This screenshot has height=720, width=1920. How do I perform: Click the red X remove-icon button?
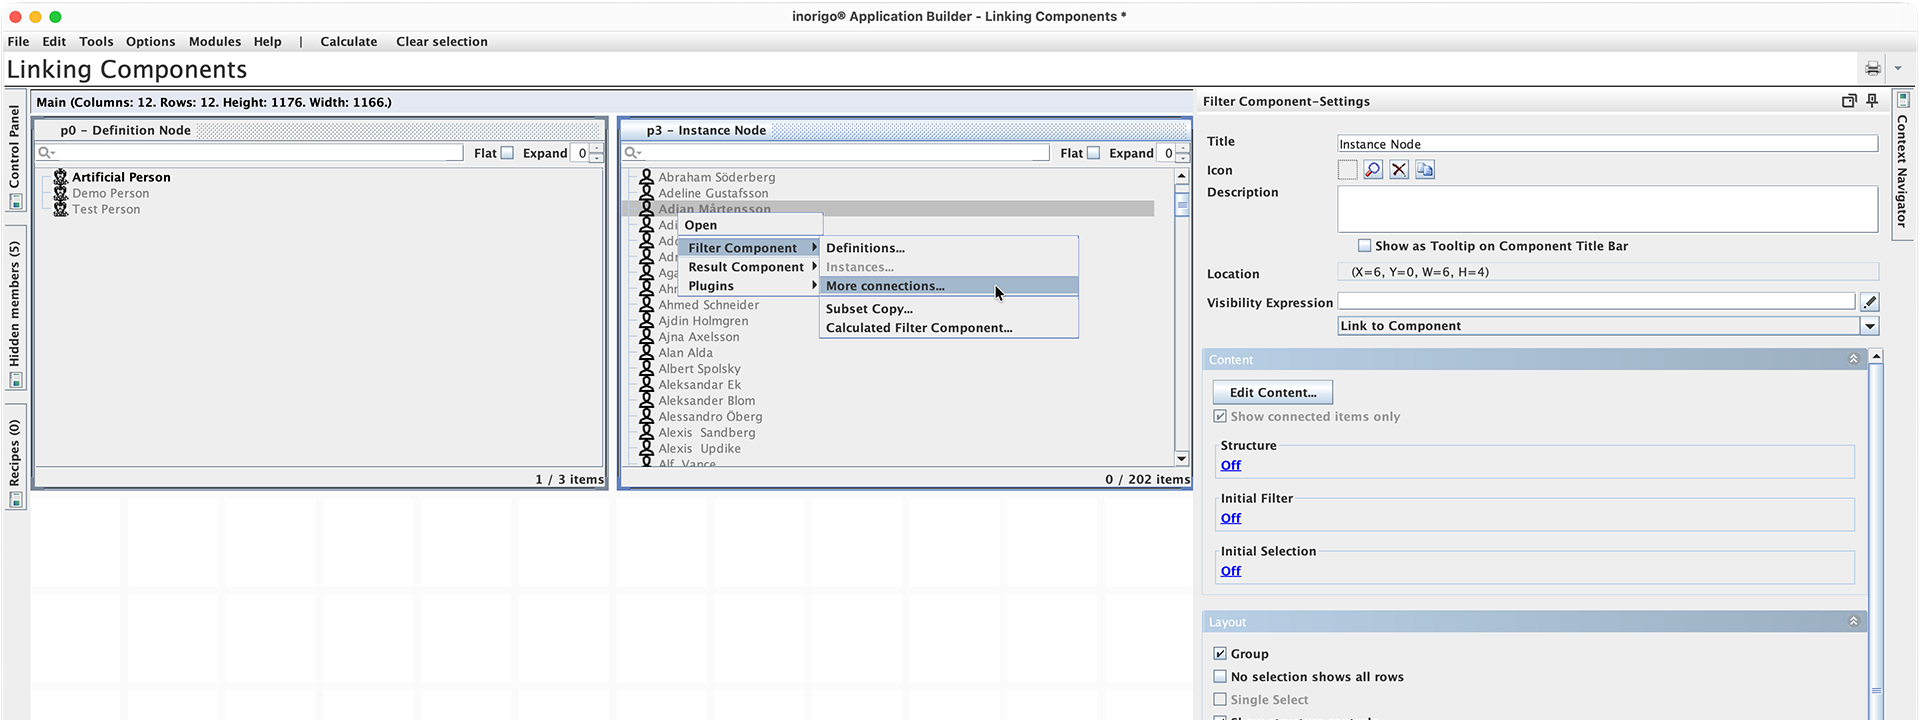[x=1399, y=170]
